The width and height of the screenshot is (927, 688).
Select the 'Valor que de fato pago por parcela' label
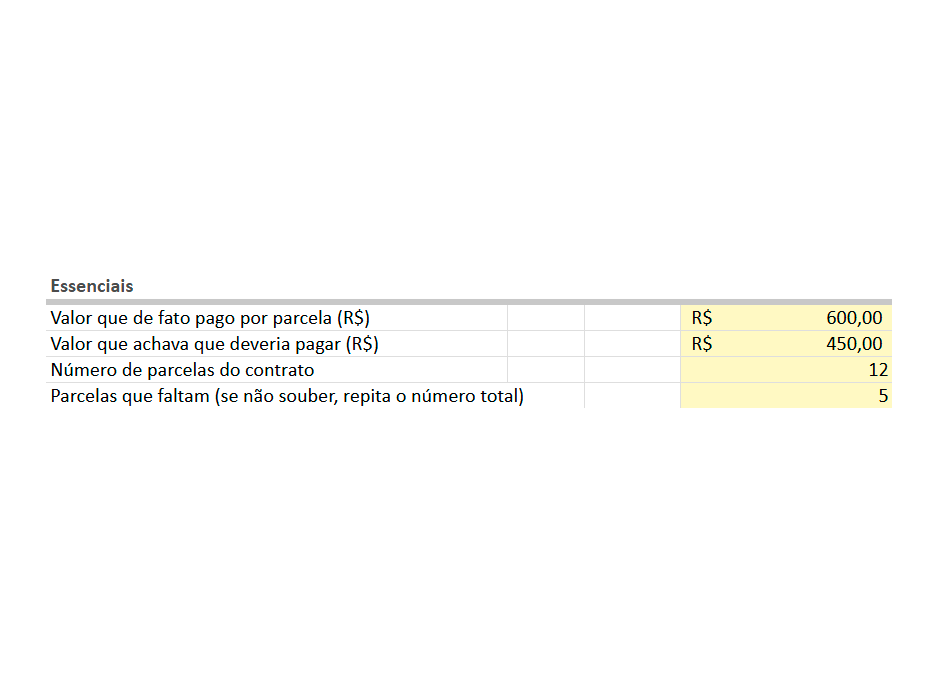[210, 319]
